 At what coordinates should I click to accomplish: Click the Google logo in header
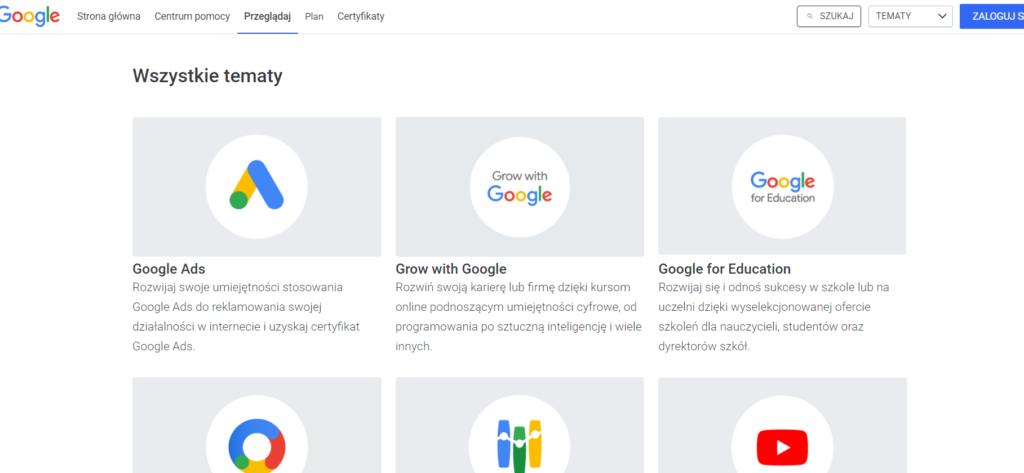29,16
